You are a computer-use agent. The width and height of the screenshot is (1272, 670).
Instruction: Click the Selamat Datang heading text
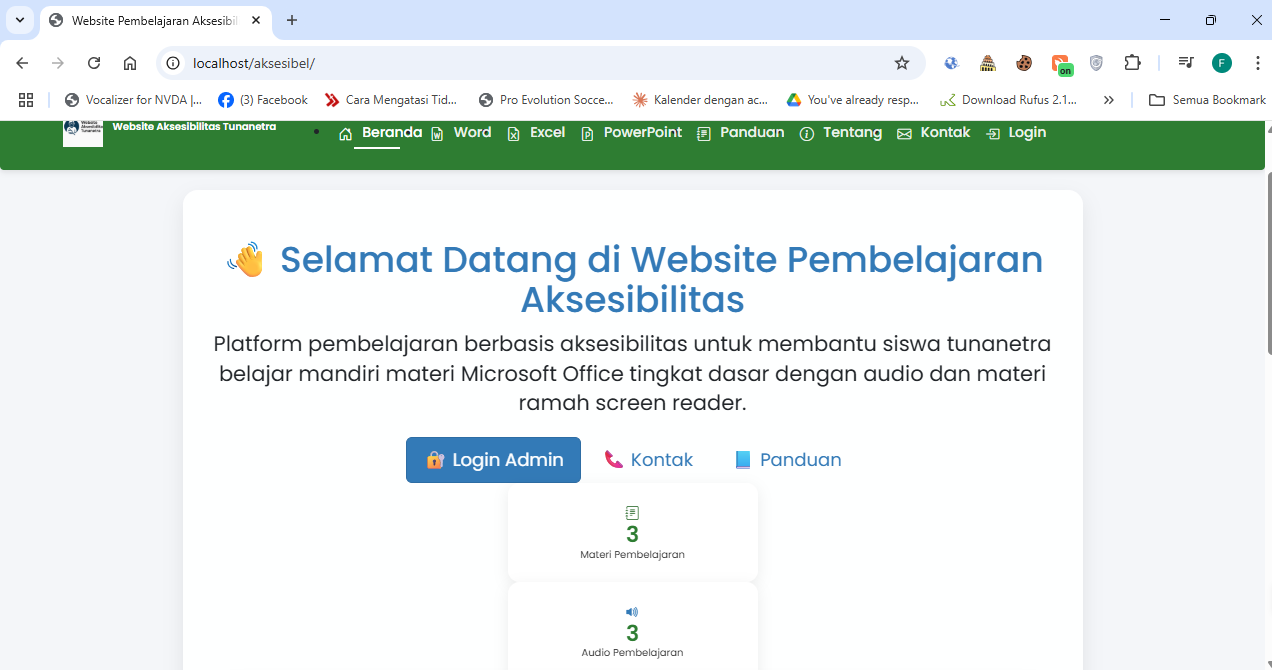634,279
